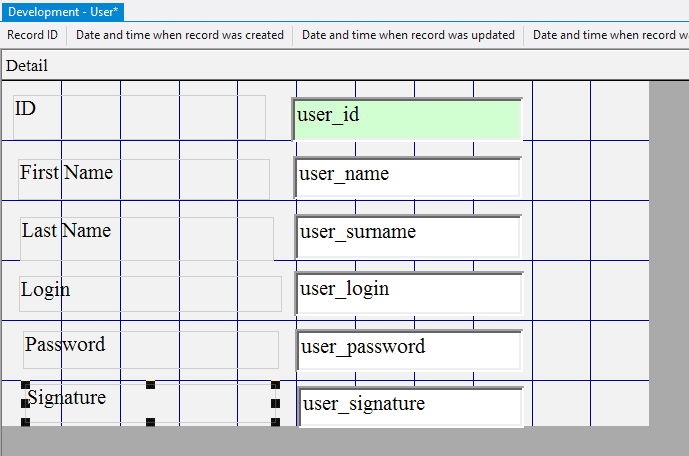
Task: Select the user_name text box
Action: (x=407, y=177)
